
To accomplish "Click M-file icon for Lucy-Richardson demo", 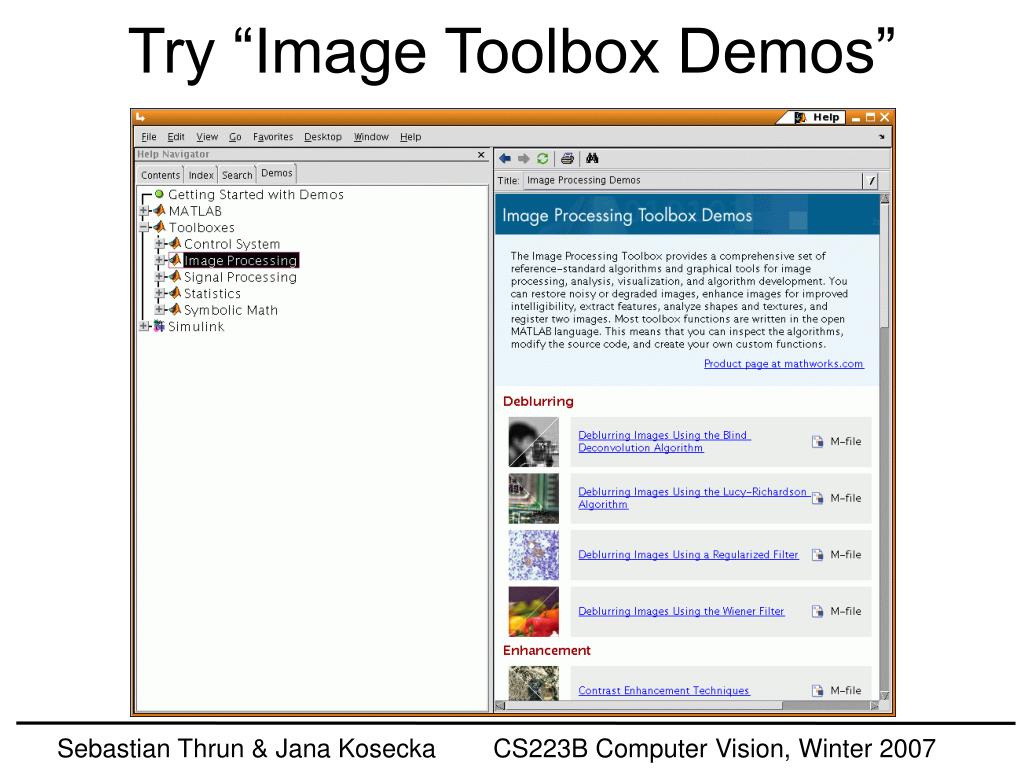I will point(817,498).
